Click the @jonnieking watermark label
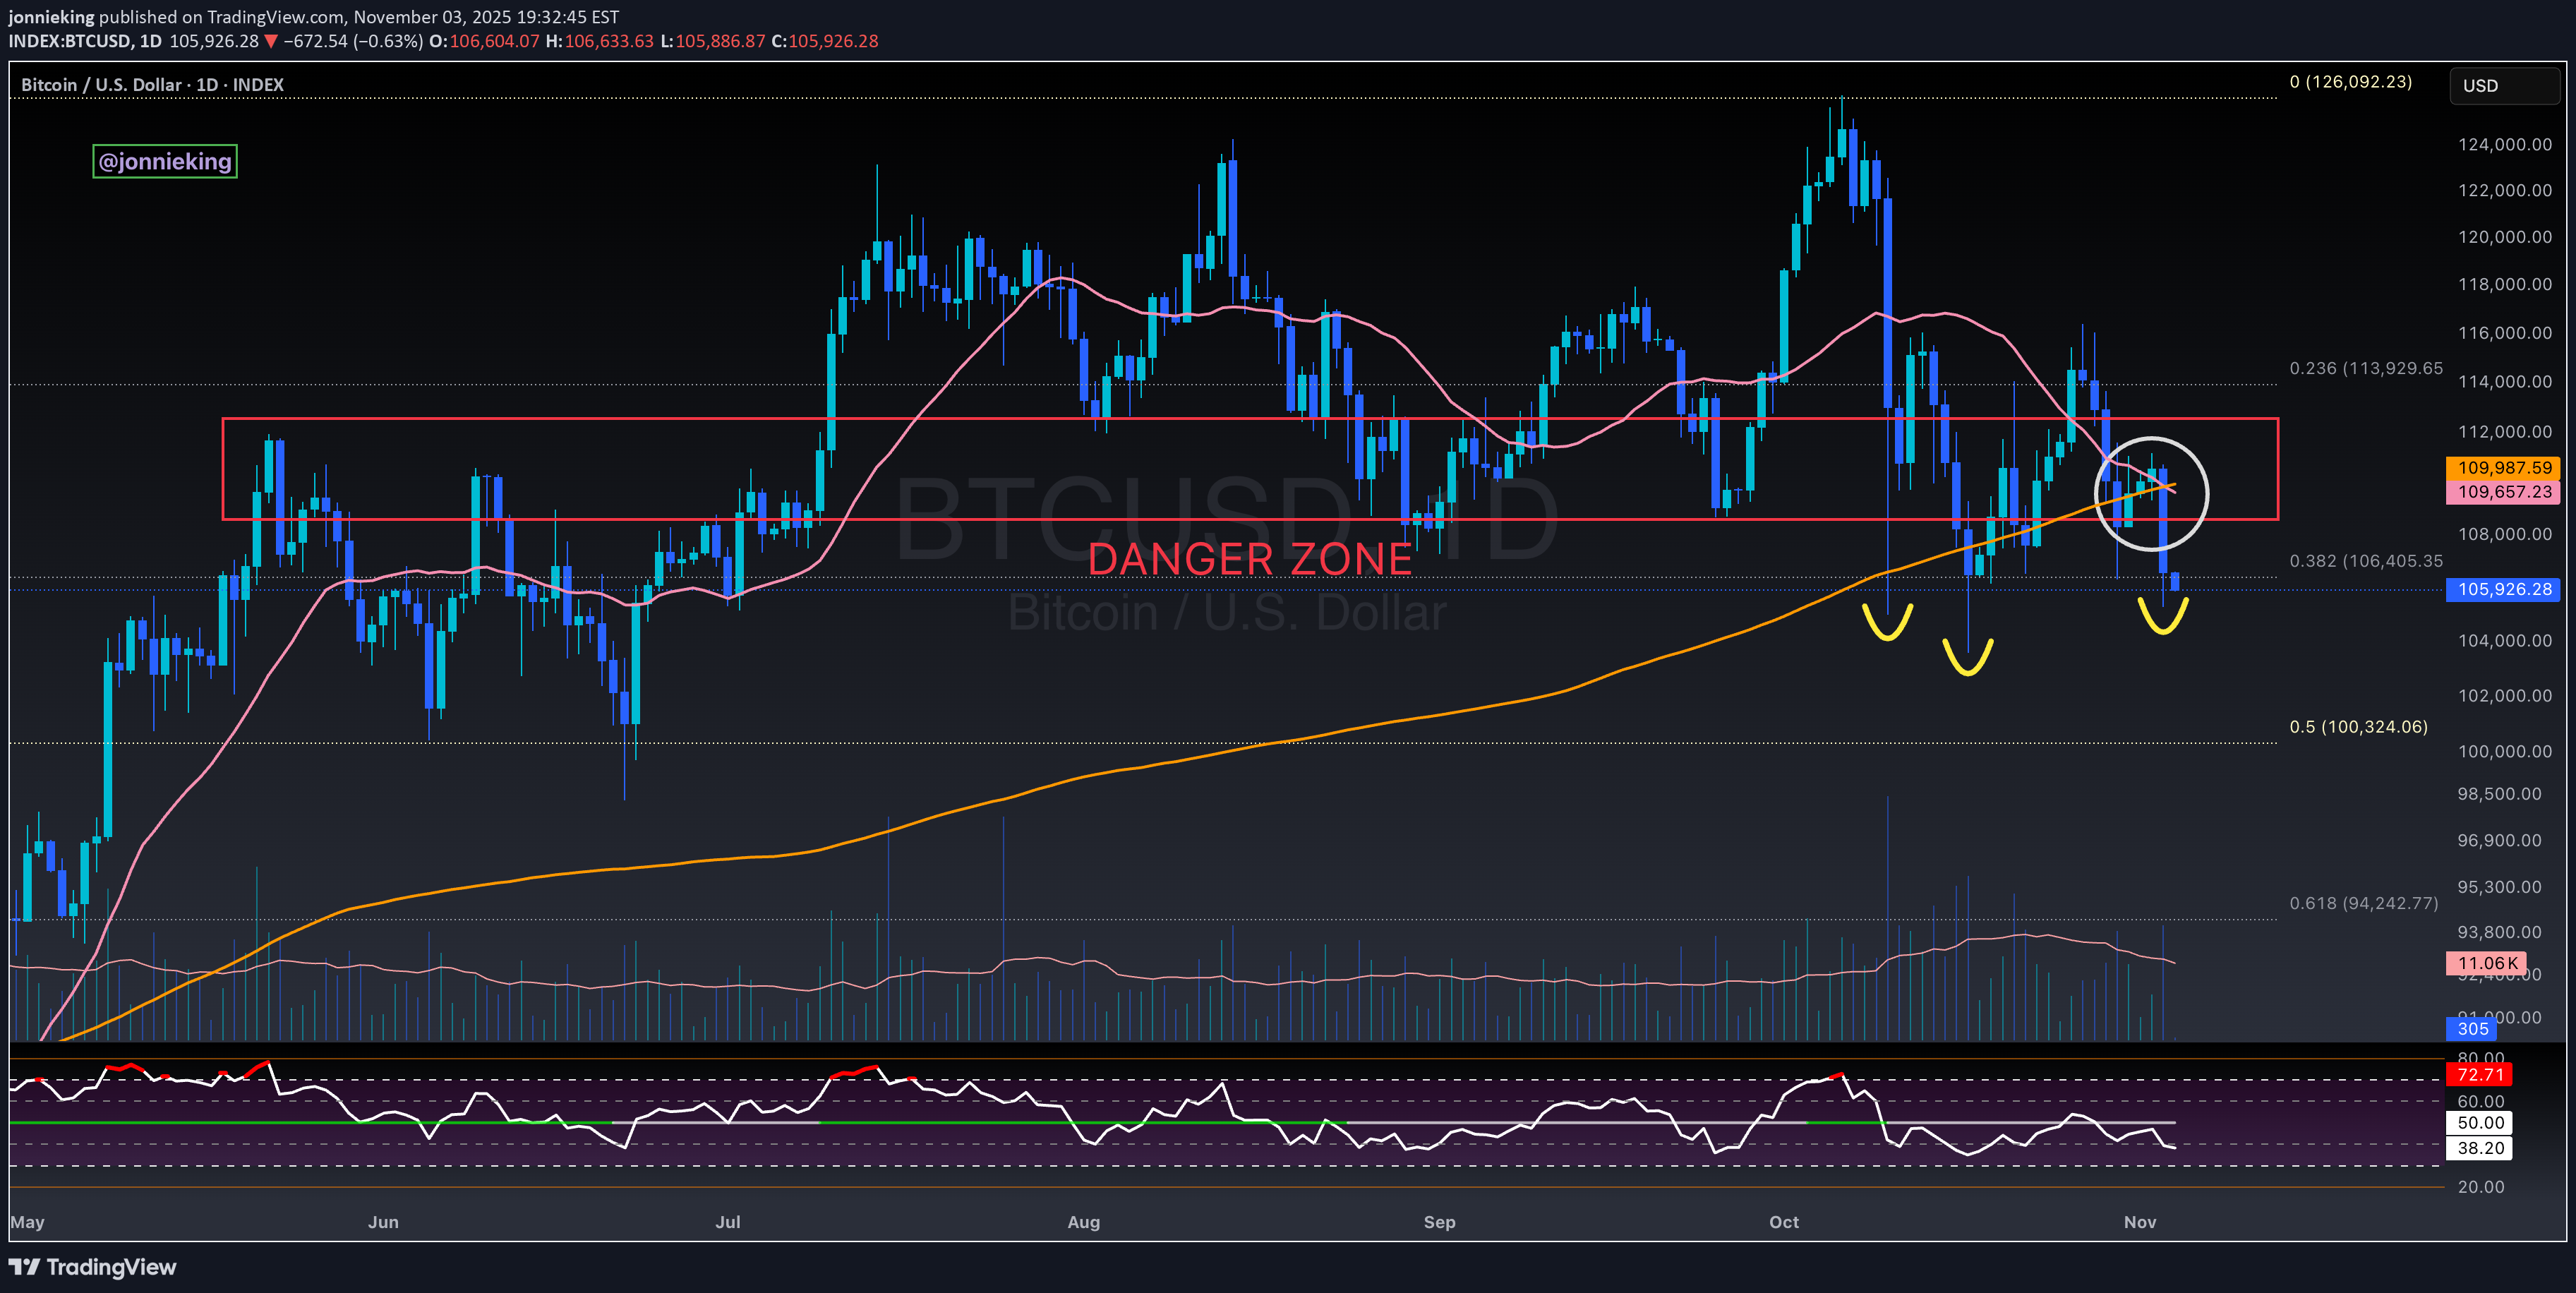This screenshot has height=1293, width=2576. pos(165,161)
